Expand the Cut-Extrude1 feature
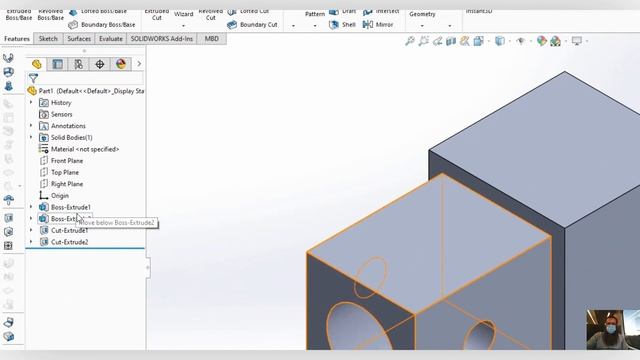 [x=31, y=230]
